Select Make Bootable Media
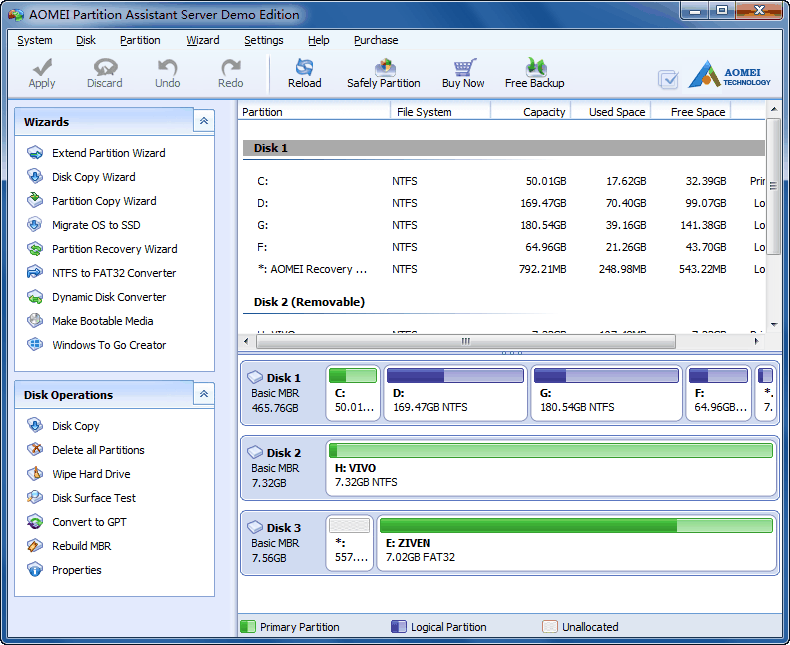This screenshot has height=645, width=790. [103, 321]
